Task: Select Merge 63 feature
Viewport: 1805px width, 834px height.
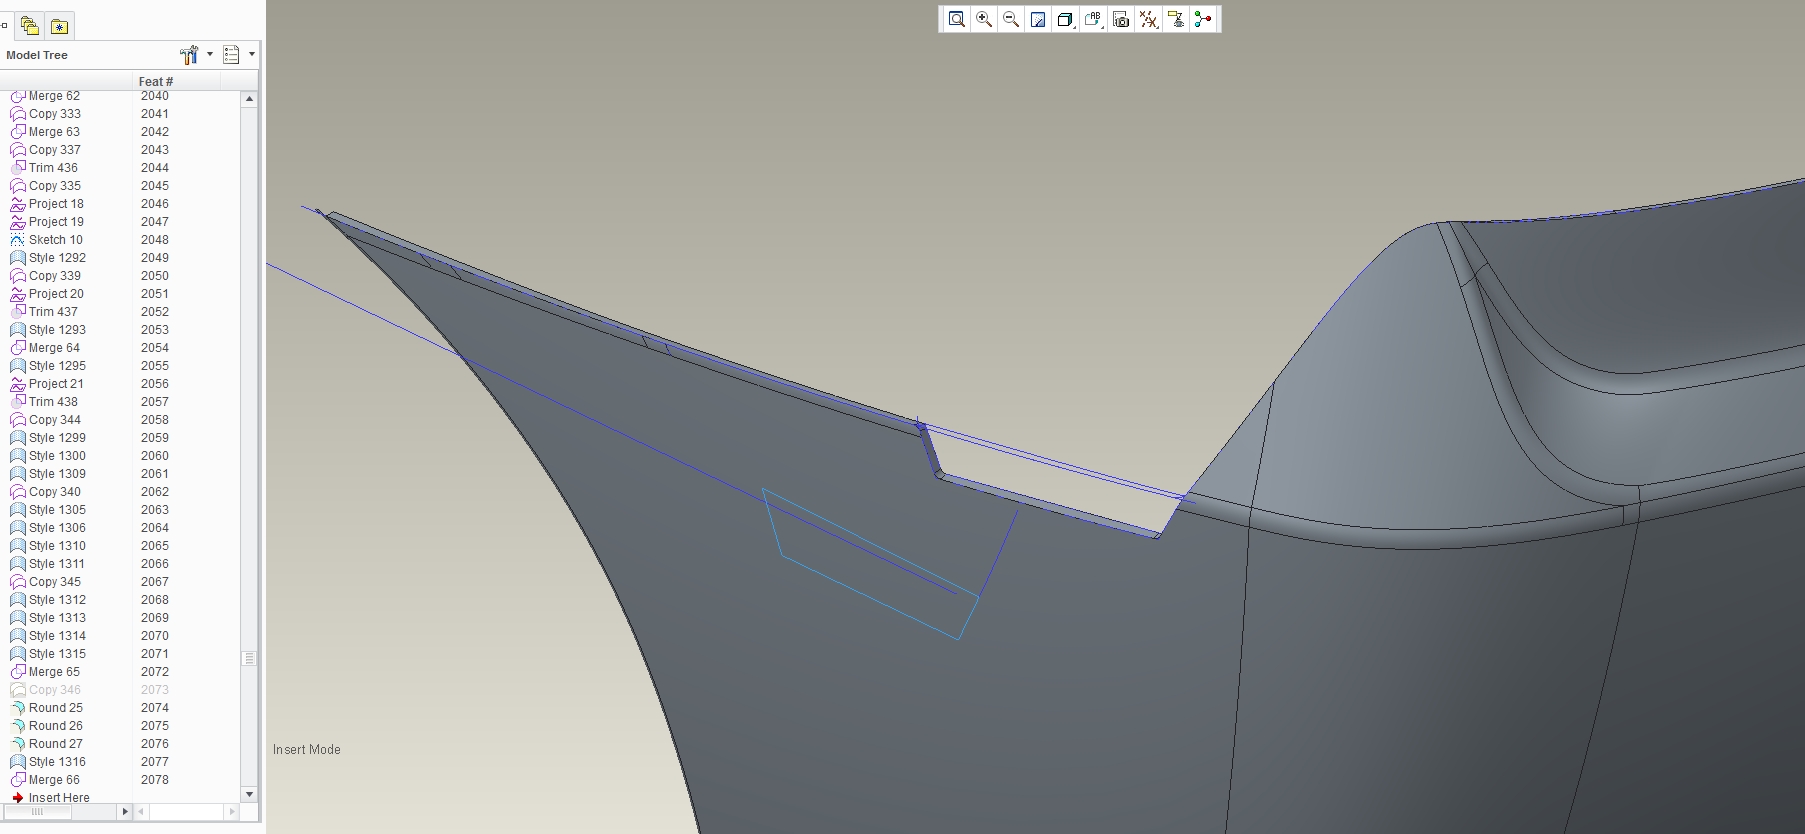Action: point(54,132)
